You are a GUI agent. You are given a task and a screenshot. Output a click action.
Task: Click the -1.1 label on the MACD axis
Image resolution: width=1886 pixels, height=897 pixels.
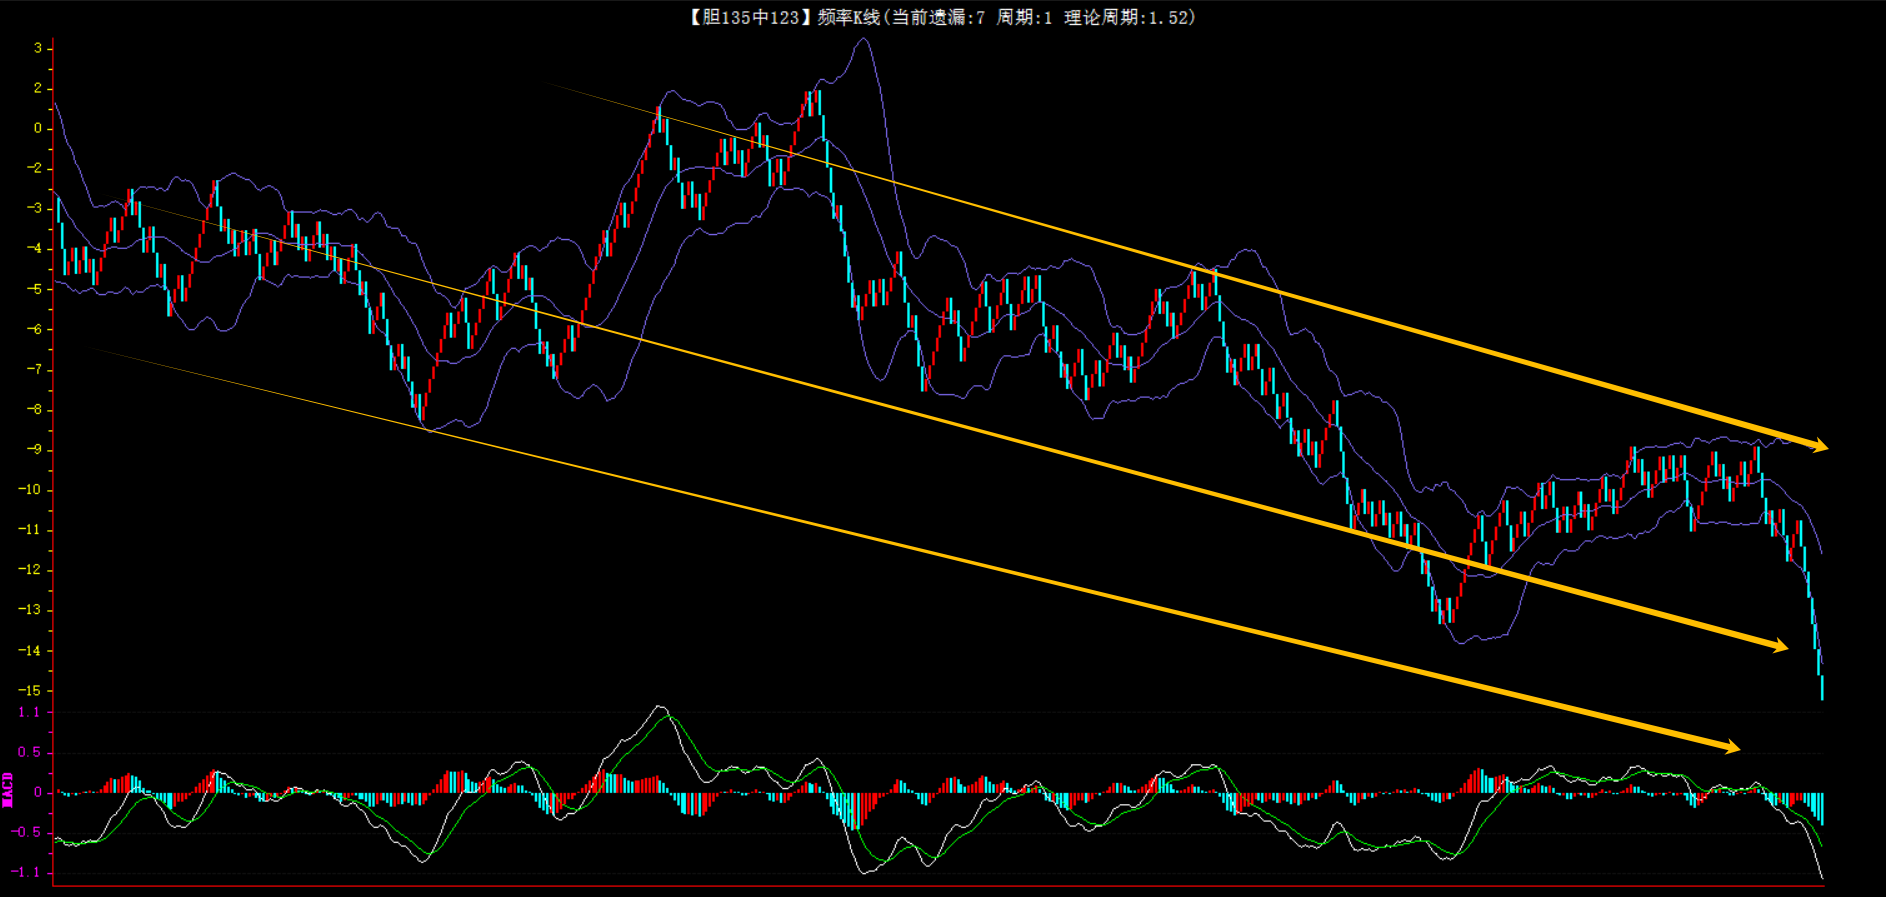coord(26,872)
